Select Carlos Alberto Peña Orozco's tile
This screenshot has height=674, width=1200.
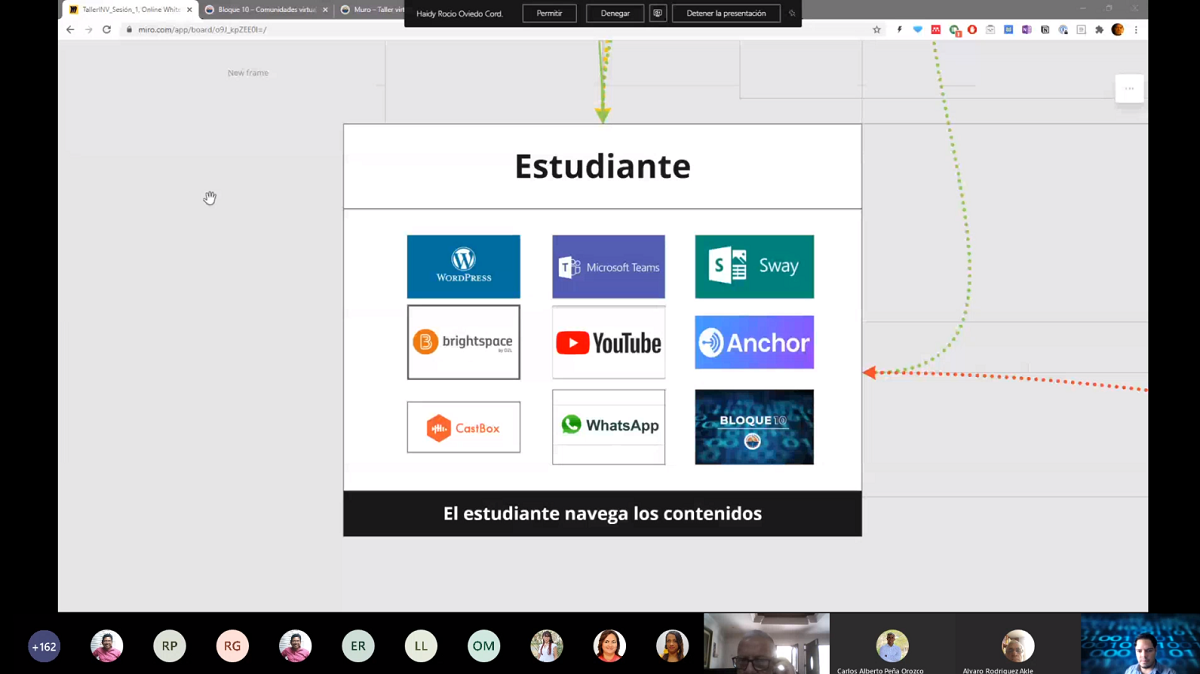tap(892, 644)
